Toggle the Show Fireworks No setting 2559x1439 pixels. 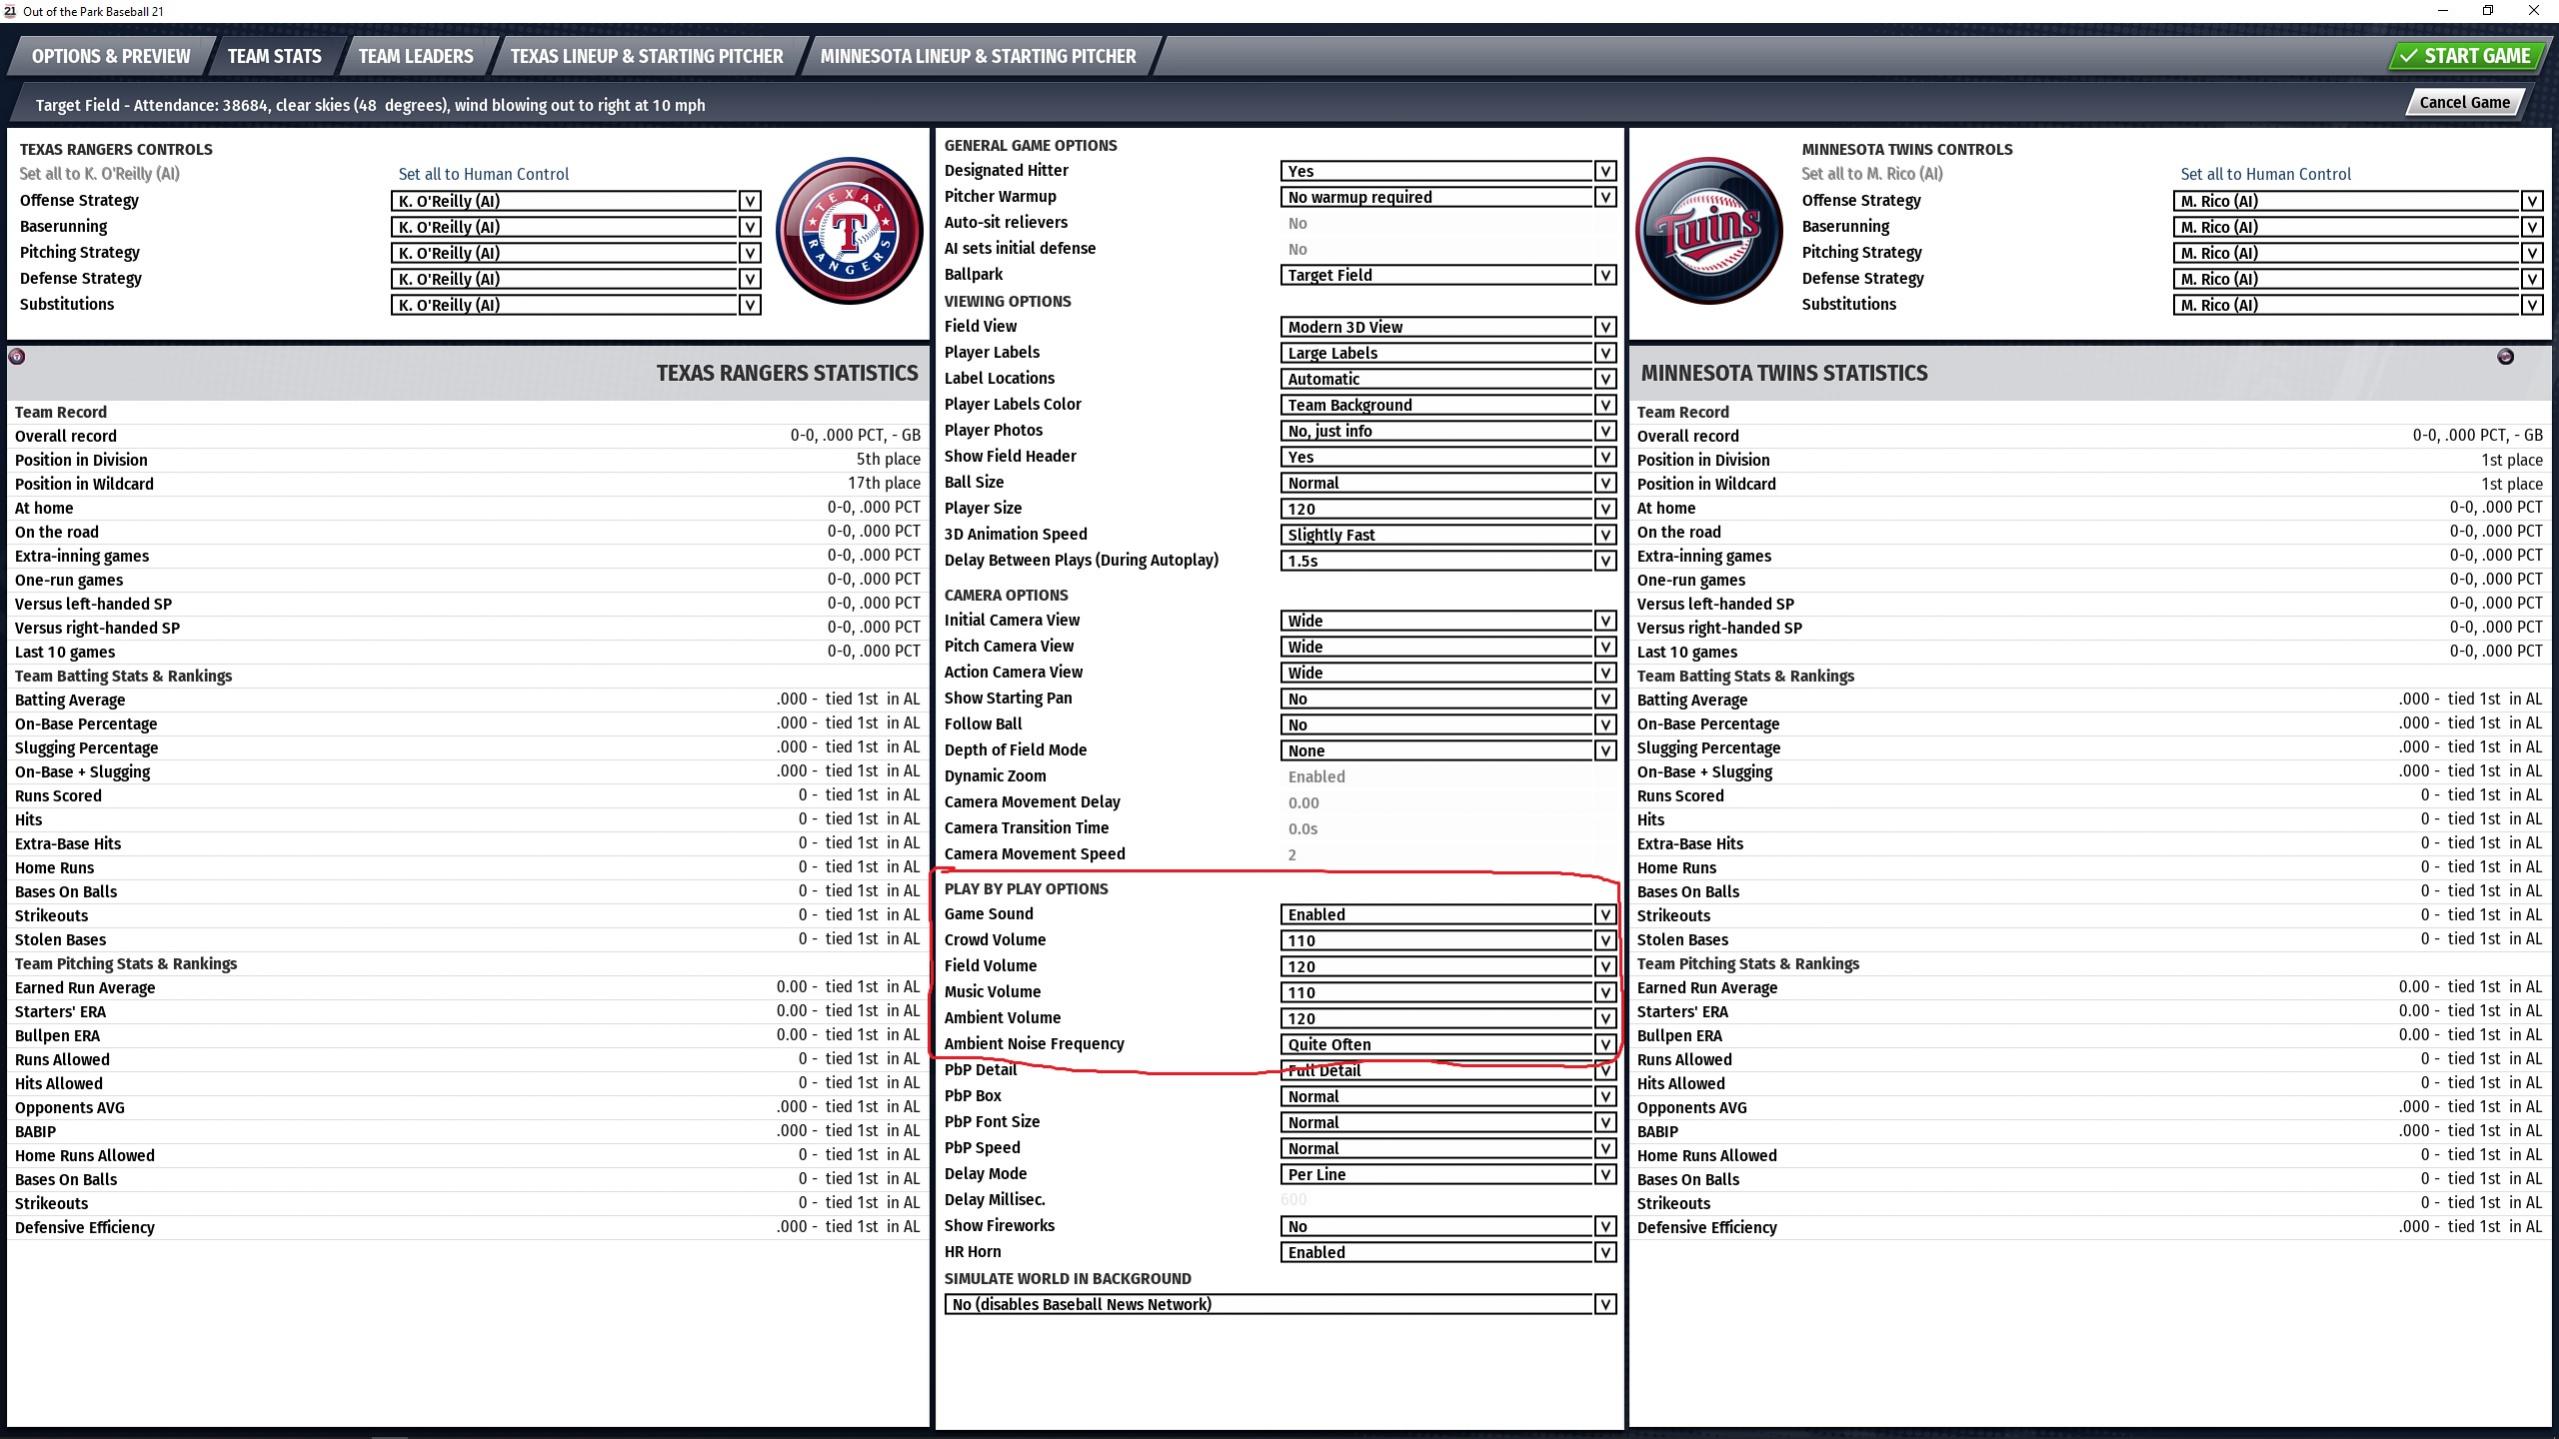(1436, 1227)
